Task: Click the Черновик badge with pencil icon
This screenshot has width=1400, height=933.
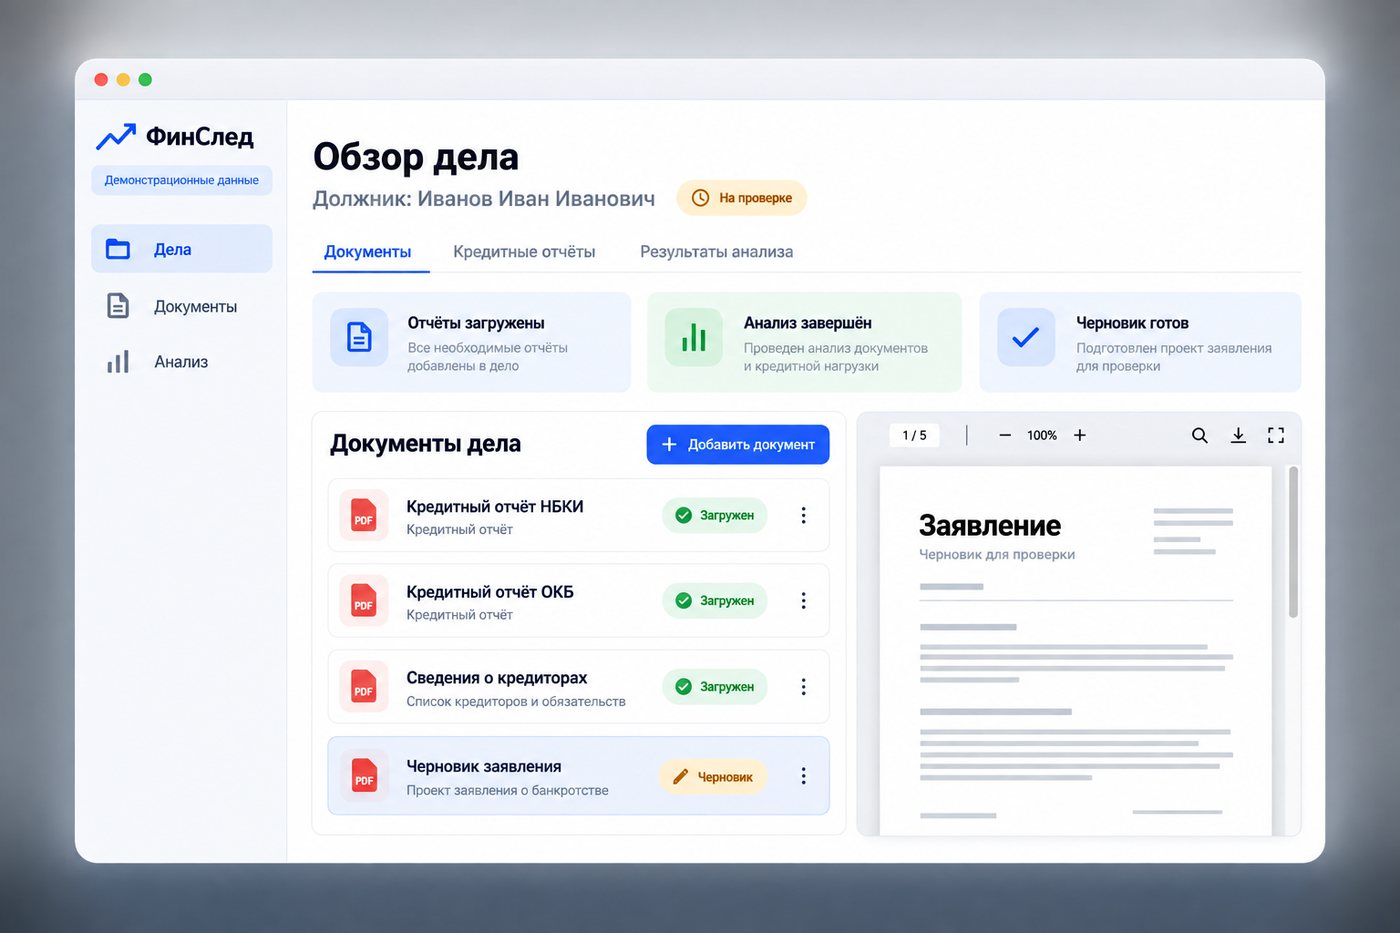Action: (712, 777)
